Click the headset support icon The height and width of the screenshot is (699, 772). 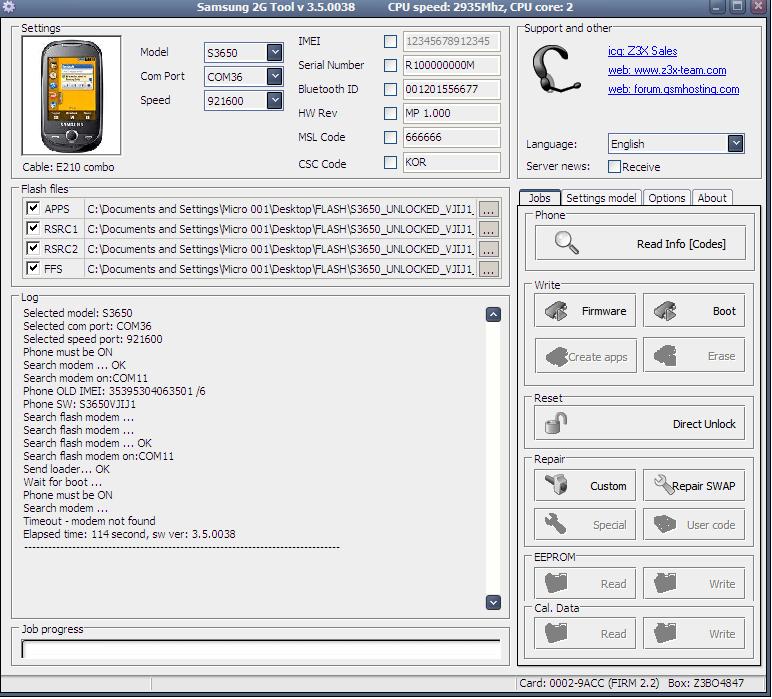click(x=556, y=69)
